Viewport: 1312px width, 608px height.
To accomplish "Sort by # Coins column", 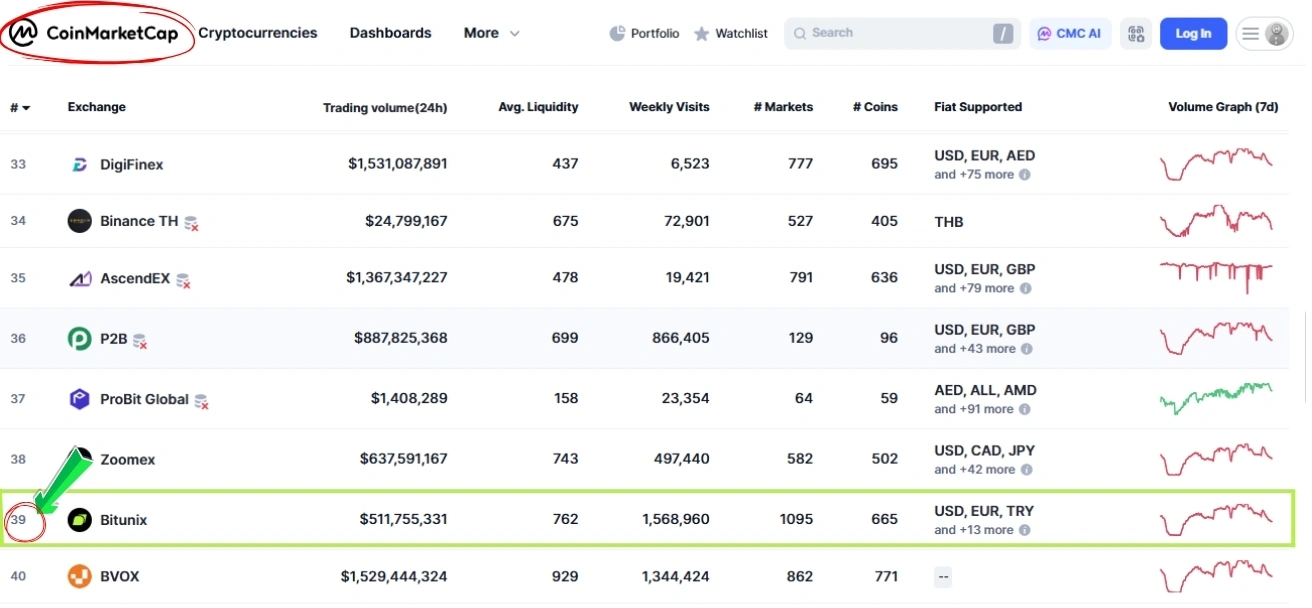I will [875, 107].
